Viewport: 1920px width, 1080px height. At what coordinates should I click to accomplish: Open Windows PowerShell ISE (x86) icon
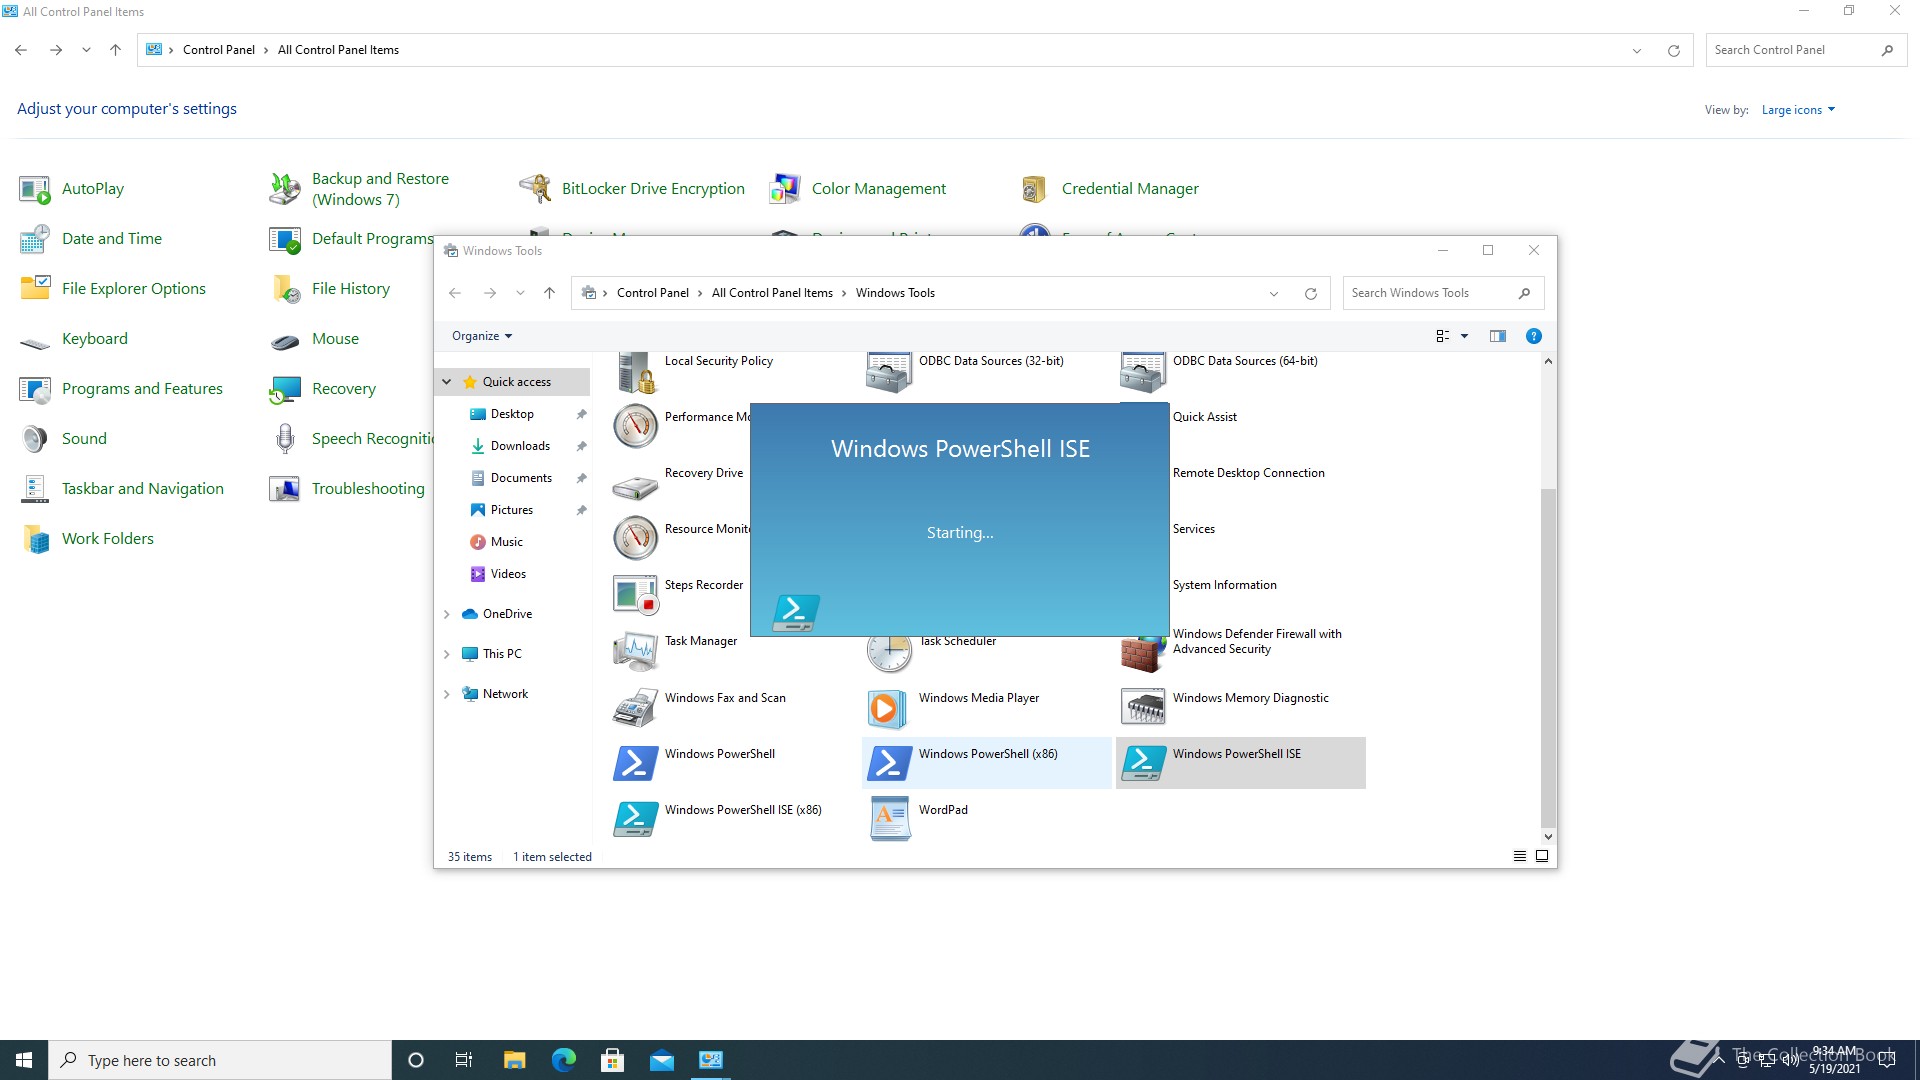636,820
